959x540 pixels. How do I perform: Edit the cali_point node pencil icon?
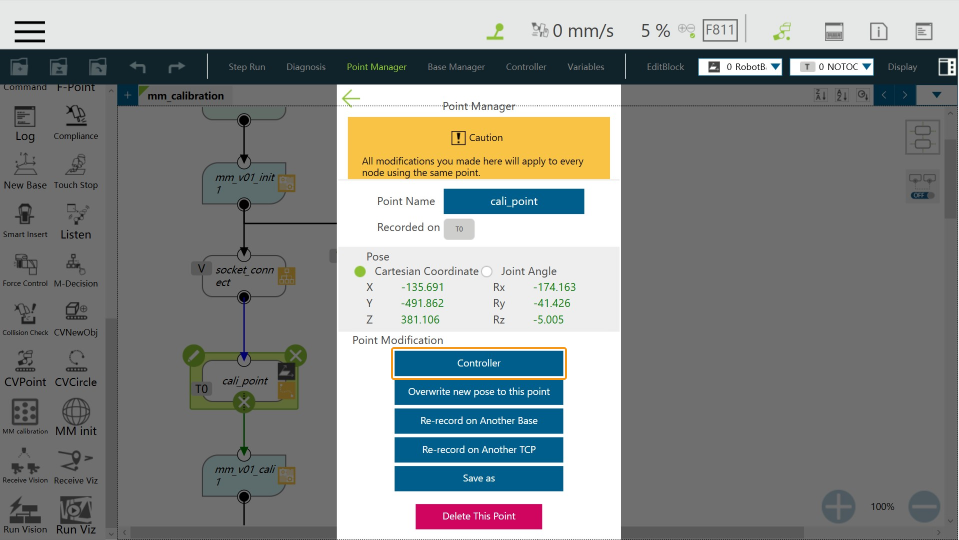tap(194, 355)
